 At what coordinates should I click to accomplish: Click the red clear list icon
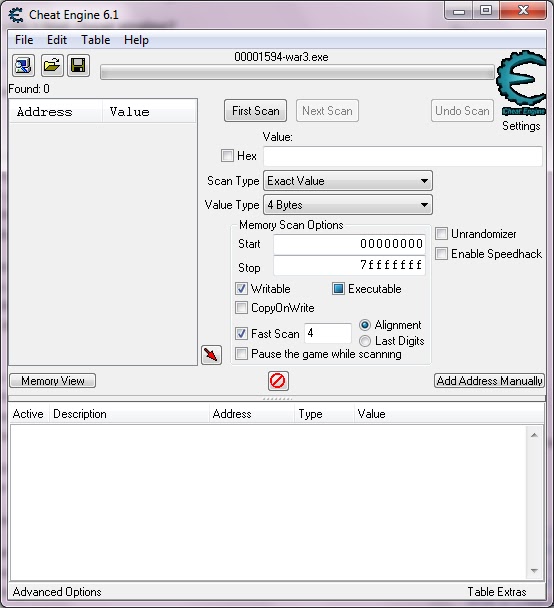click(278, 381)
